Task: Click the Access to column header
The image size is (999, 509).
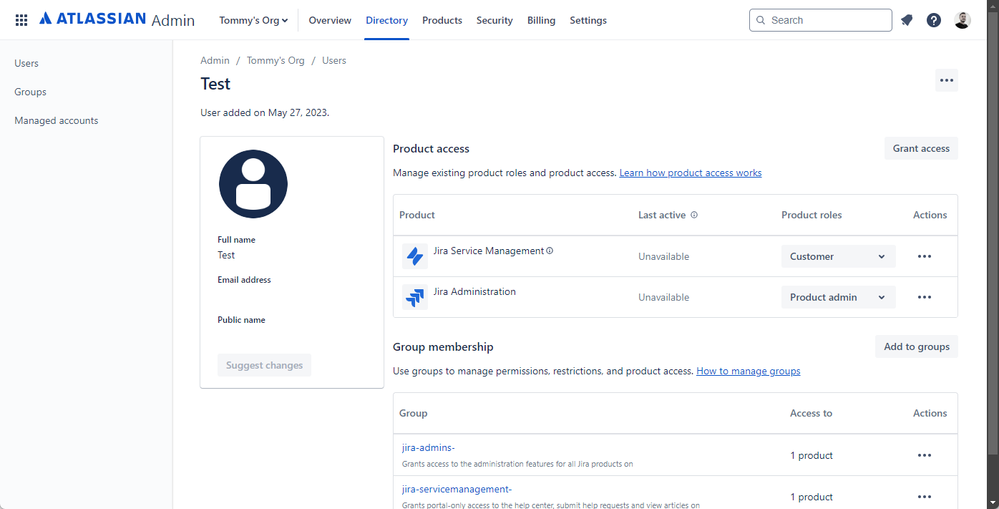Action: coord(811,413)
